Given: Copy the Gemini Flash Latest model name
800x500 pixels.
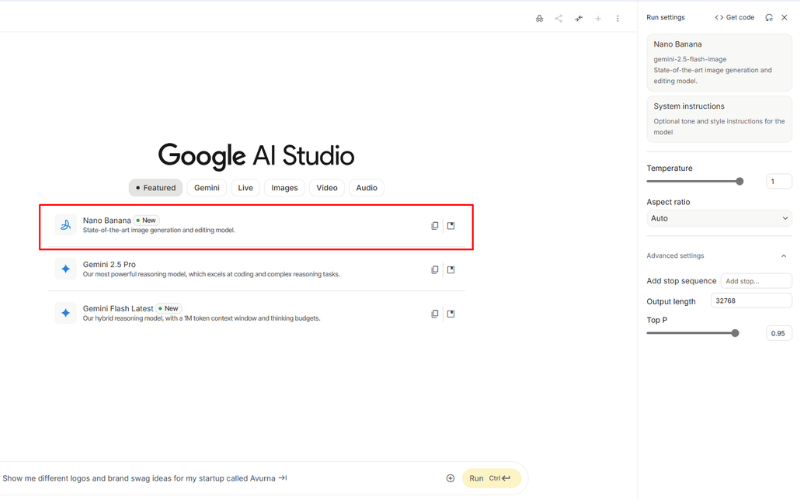Looking at the screenshot, I should click(x=434, y=314).
